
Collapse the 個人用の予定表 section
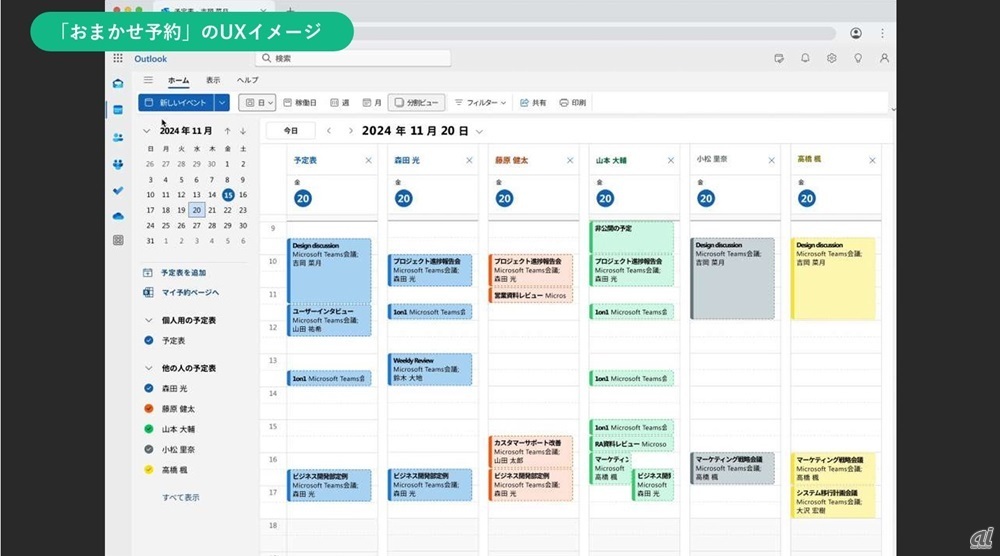tap(149, 320)
